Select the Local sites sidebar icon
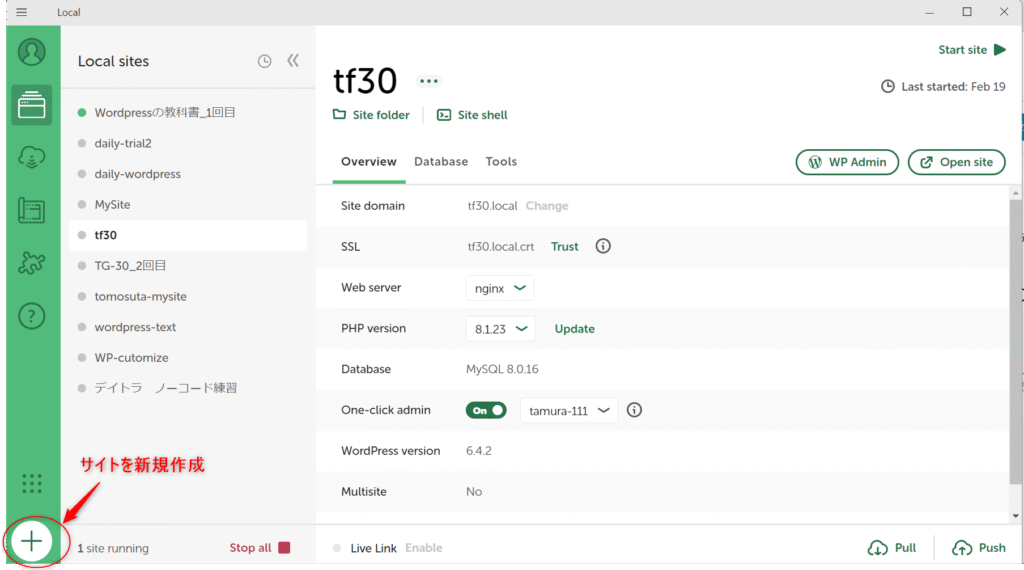This screenshot has width=1024, height=570. (x=31, y=105)
